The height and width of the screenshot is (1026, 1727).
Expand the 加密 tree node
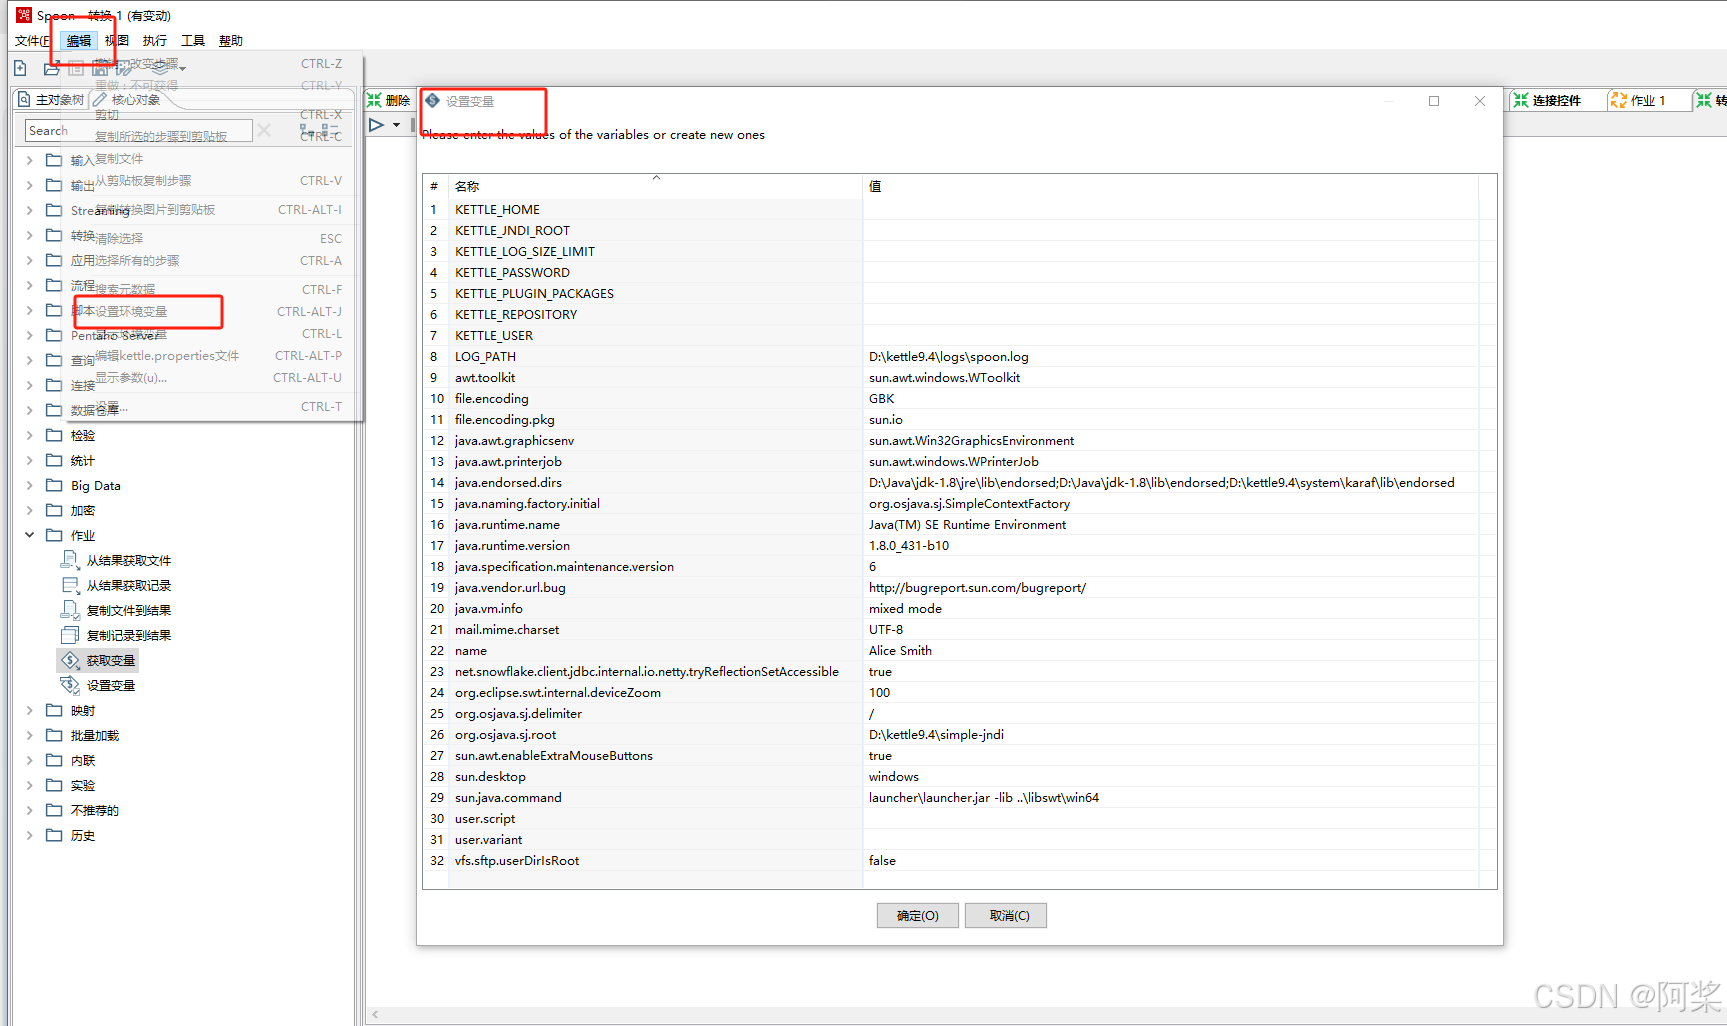tap(29, 510)
